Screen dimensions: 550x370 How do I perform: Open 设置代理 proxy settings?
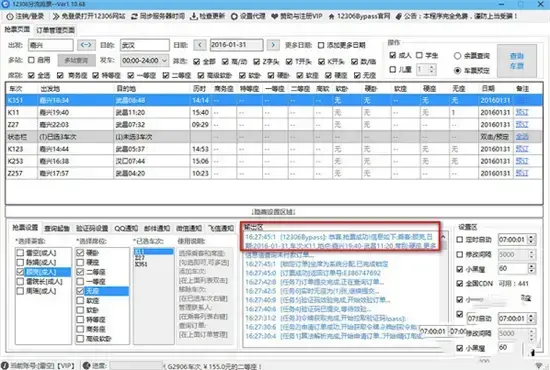point(248,16)
